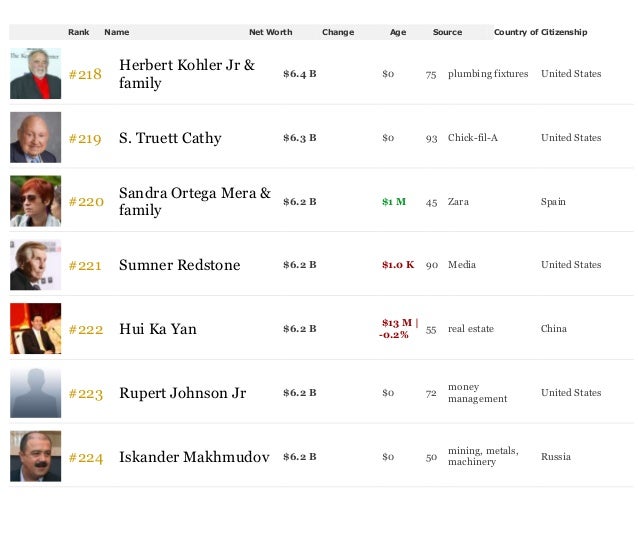Open Iskander Makhmudov's portrait thumbnail
638x540 pixels.
[35, 456]
